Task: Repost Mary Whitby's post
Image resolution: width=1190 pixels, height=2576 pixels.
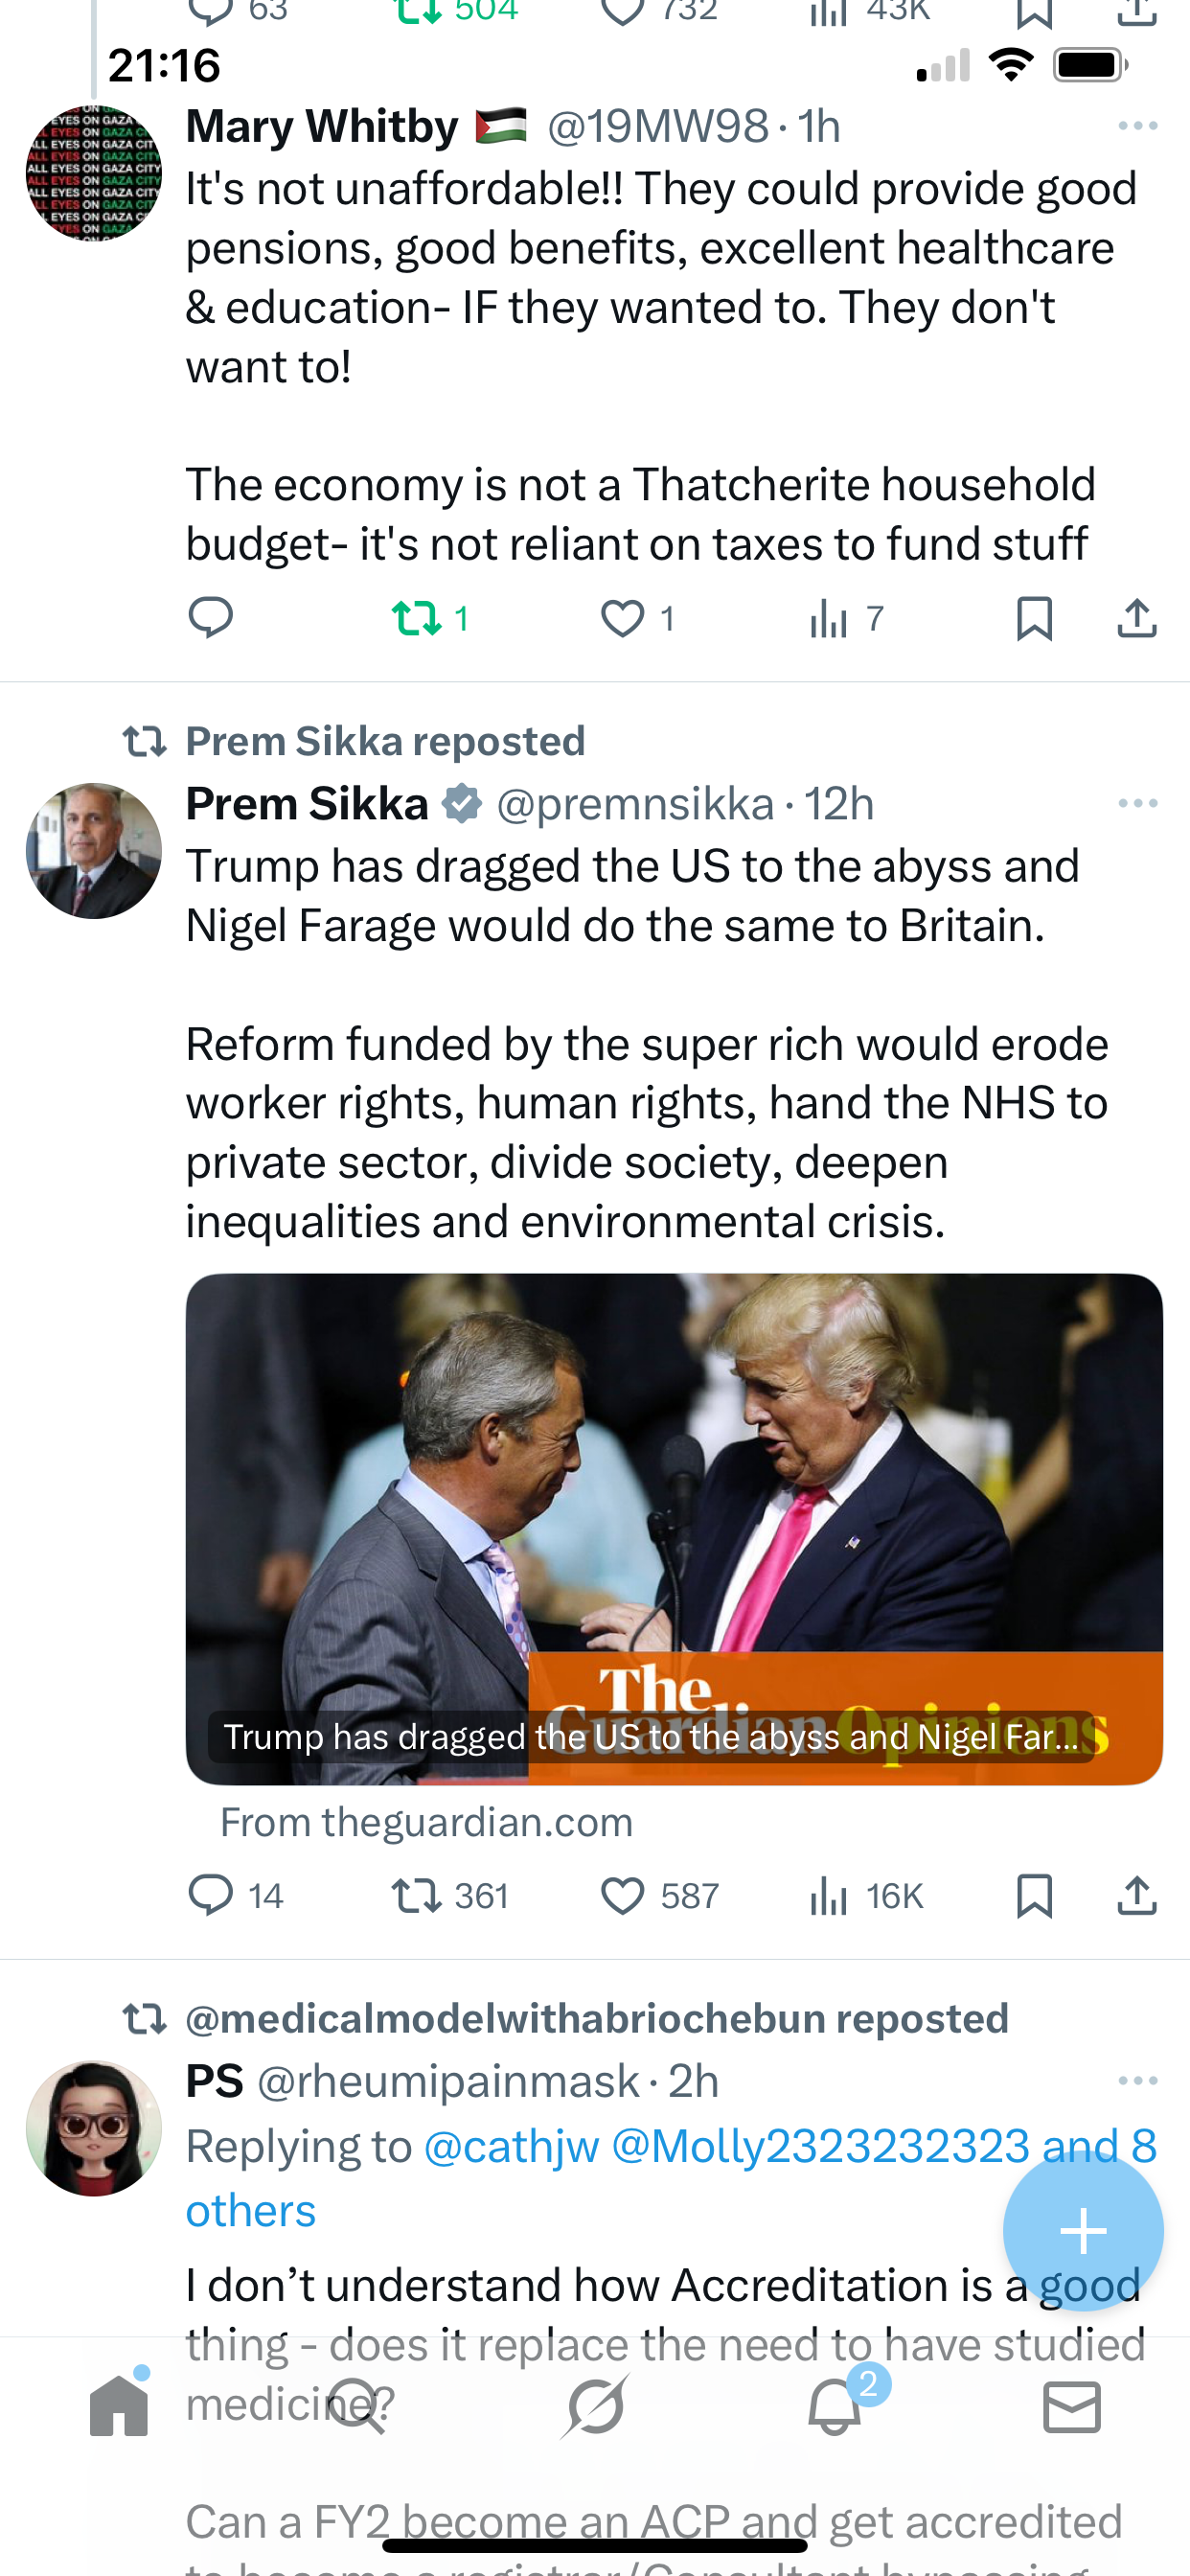Action: (418, 618)
